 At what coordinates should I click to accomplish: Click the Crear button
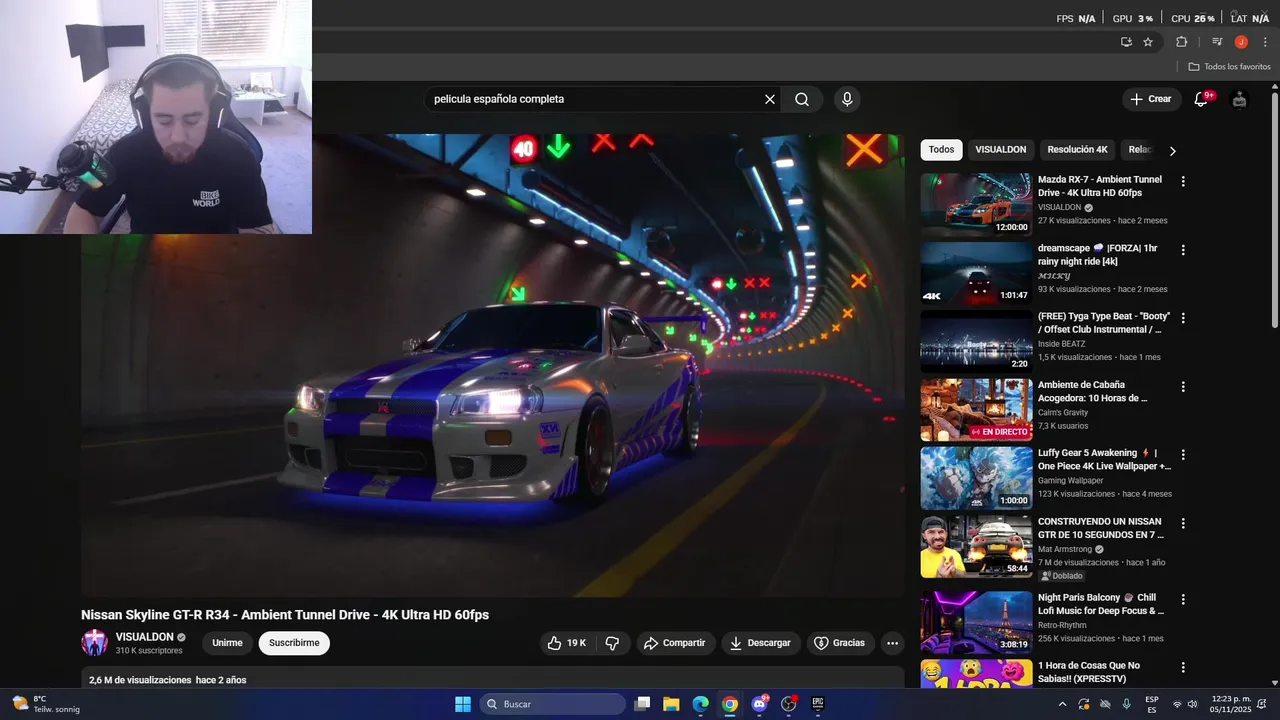click(1150, 99)
